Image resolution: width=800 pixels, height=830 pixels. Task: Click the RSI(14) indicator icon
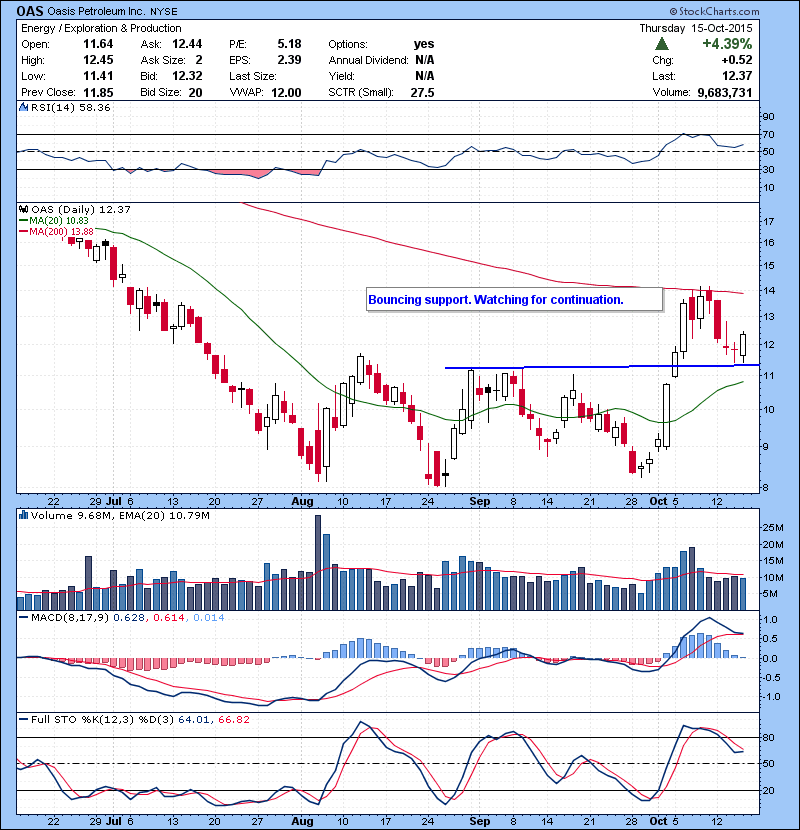pyautogui.click(x=23, y=107)
